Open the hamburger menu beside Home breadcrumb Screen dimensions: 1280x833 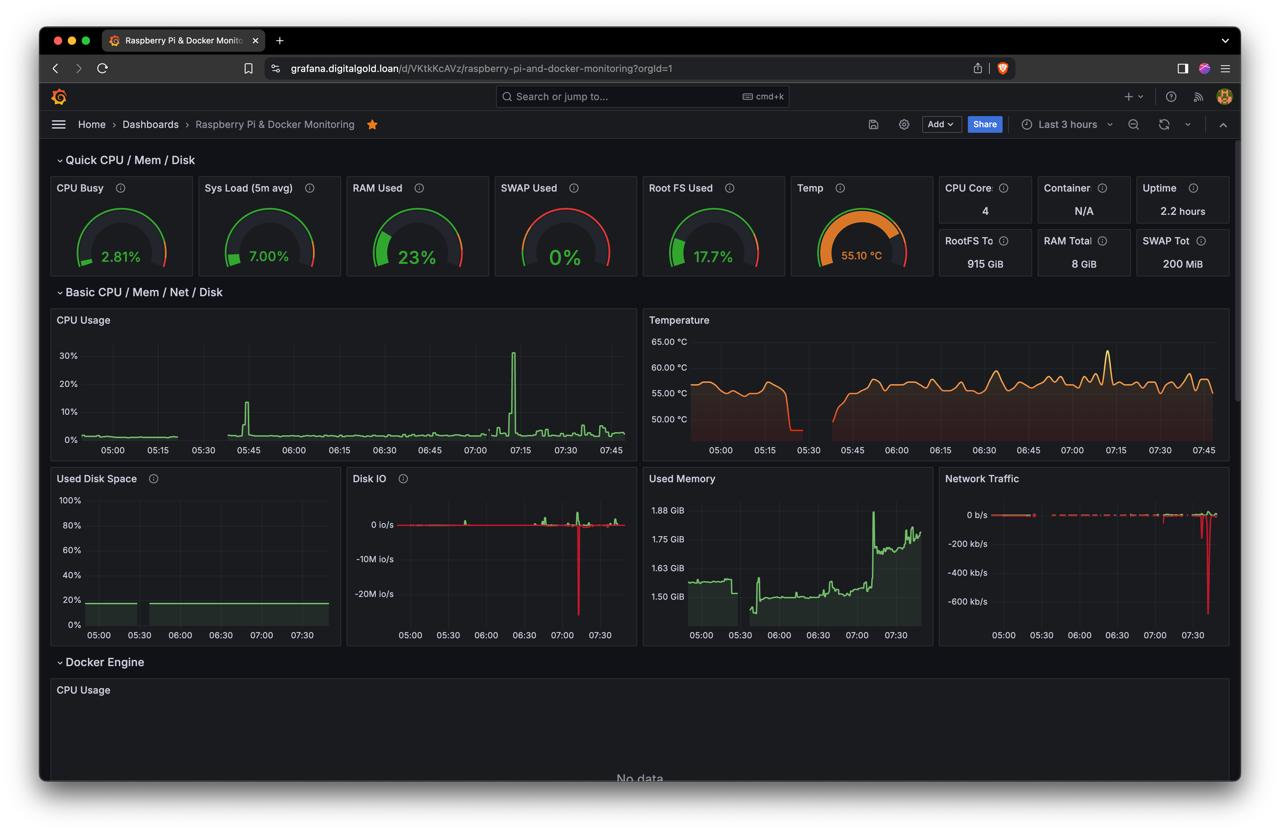pos(59,124)
